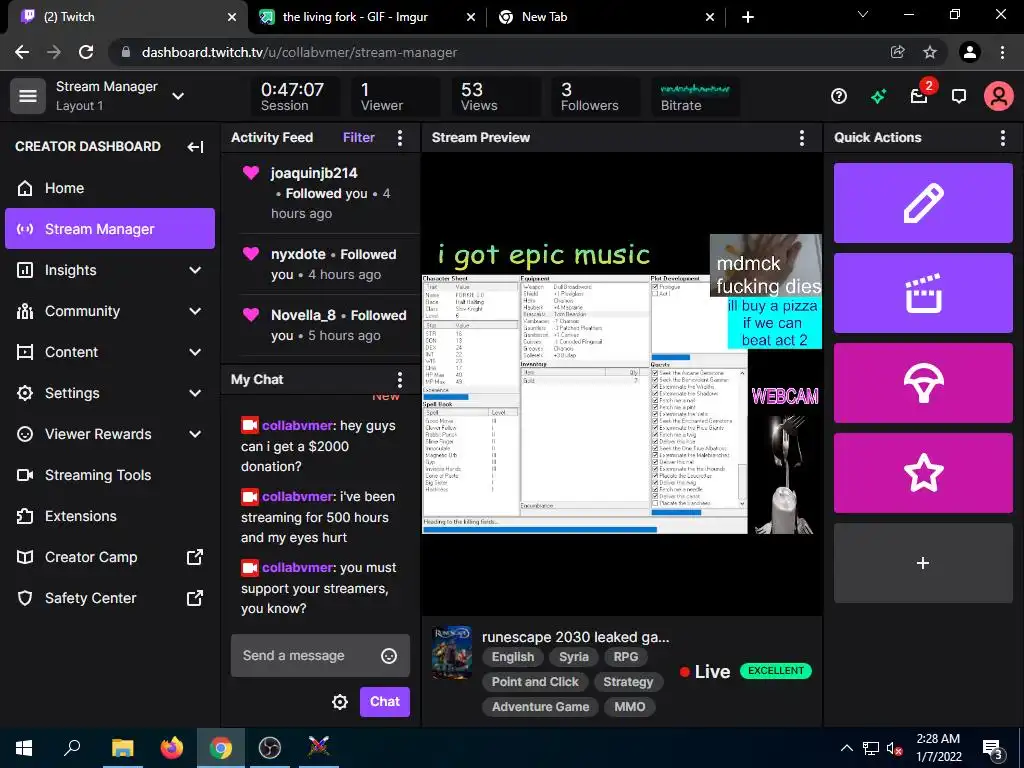Click the English tag
1024x768 pixels.
513,657
